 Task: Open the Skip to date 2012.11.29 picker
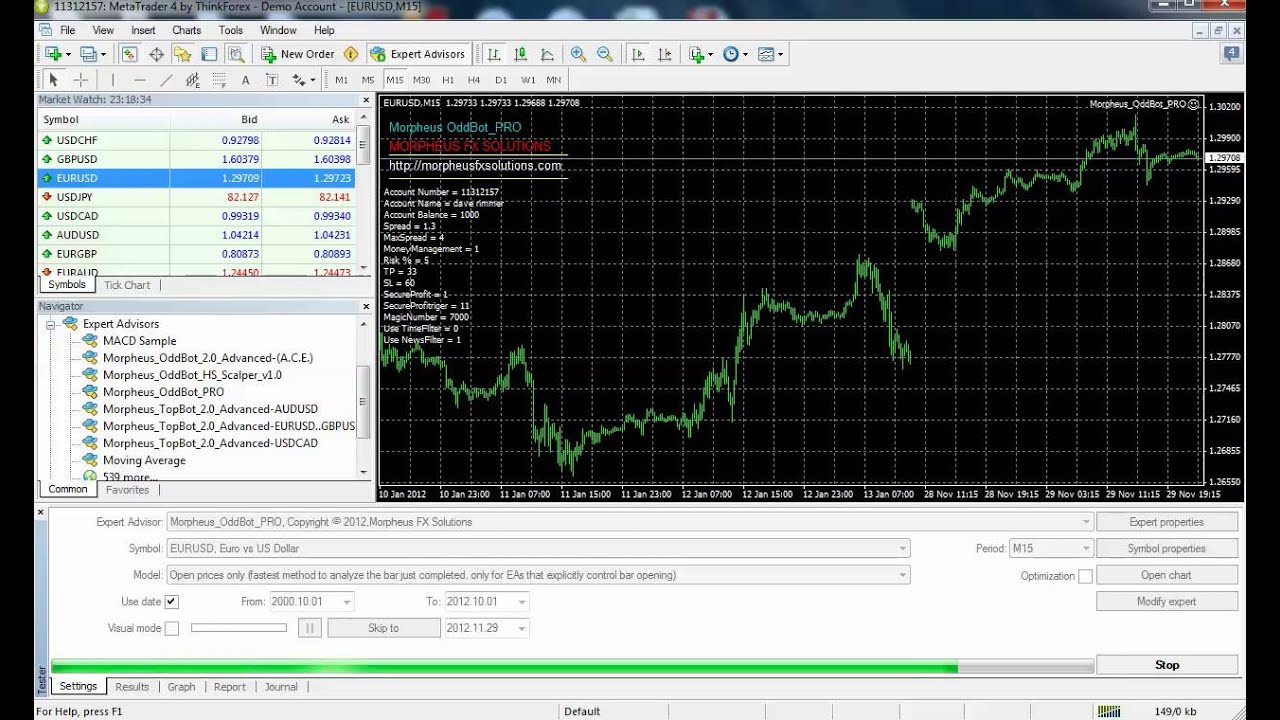tap(522, 628)
